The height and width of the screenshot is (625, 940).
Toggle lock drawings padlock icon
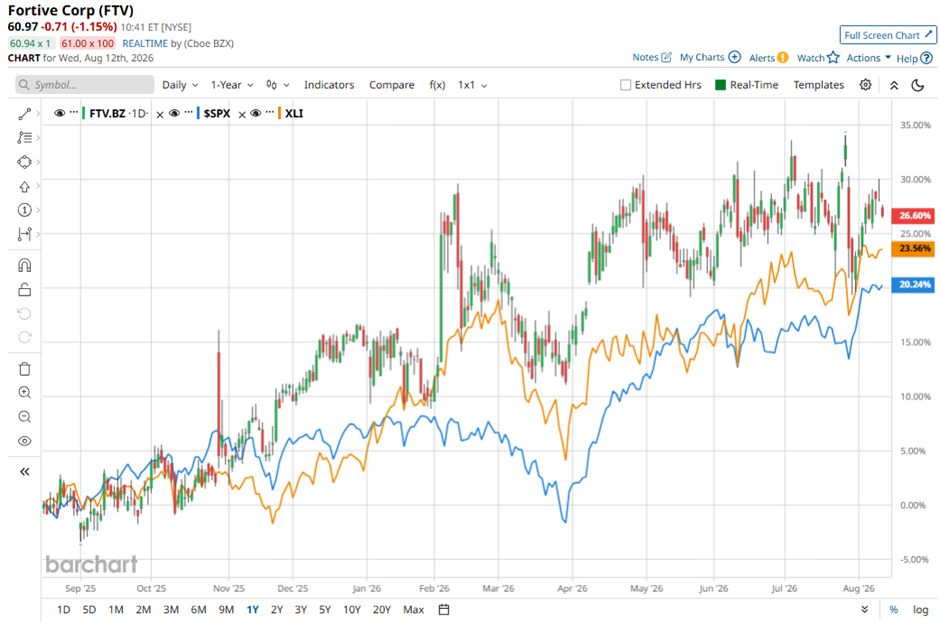[x=25, y=289]
